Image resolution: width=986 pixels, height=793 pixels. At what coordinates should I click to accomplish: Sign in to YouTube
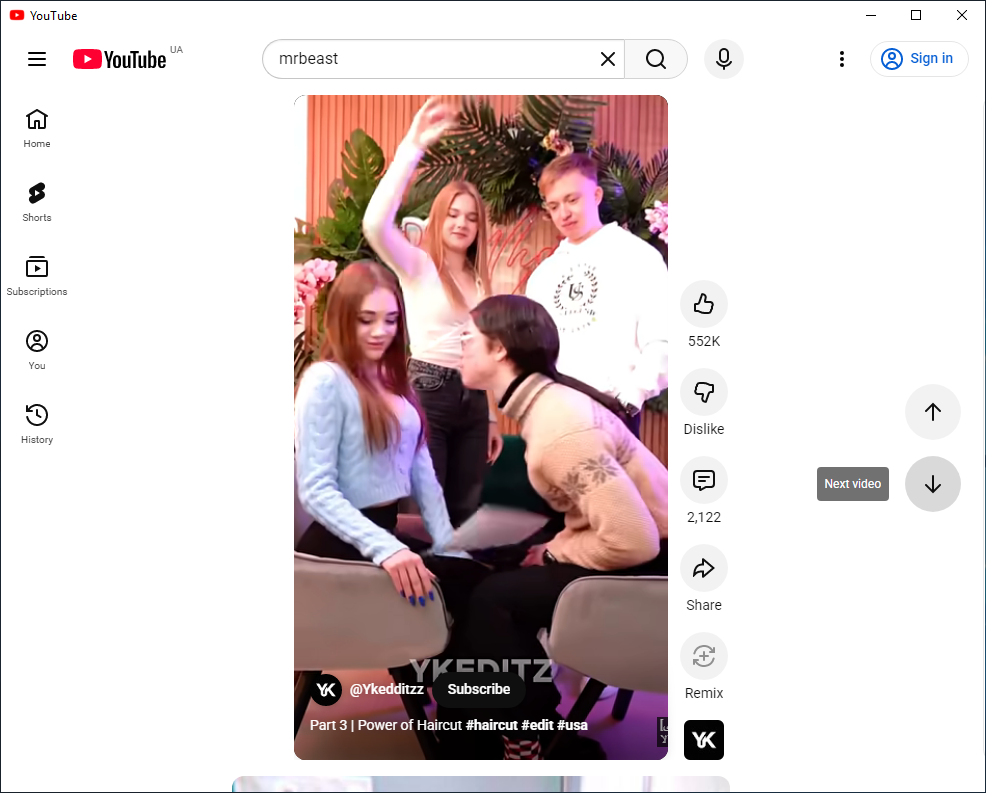918,59
